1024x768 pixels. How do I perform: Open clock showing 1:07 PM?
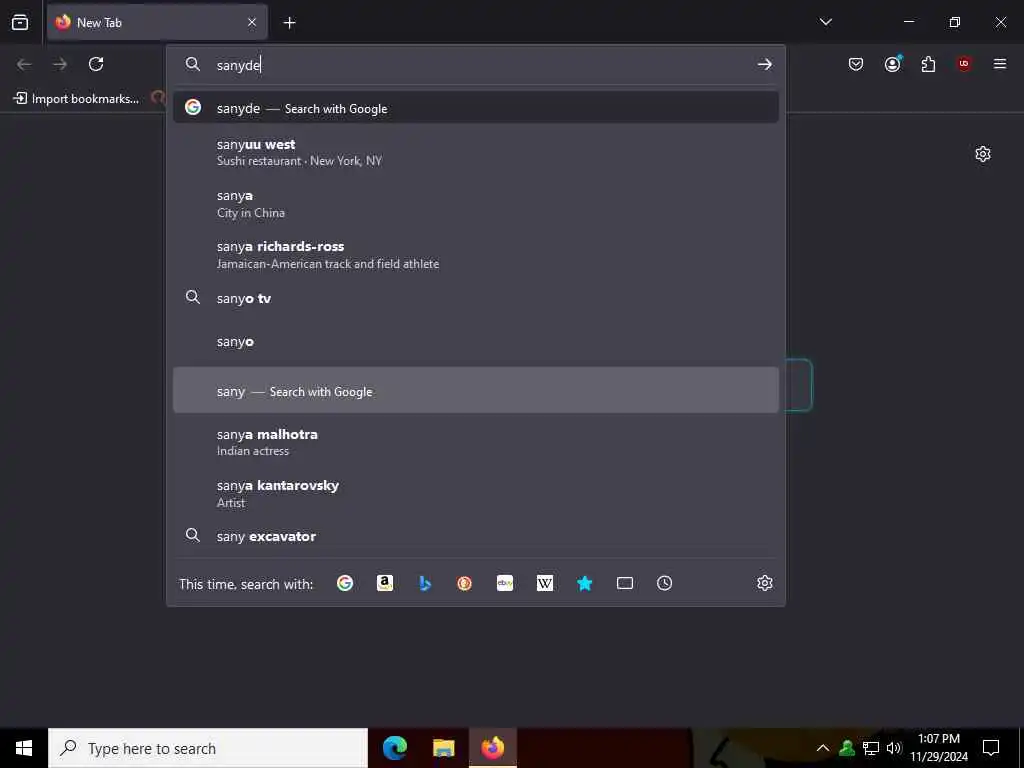tap(938, 748)
